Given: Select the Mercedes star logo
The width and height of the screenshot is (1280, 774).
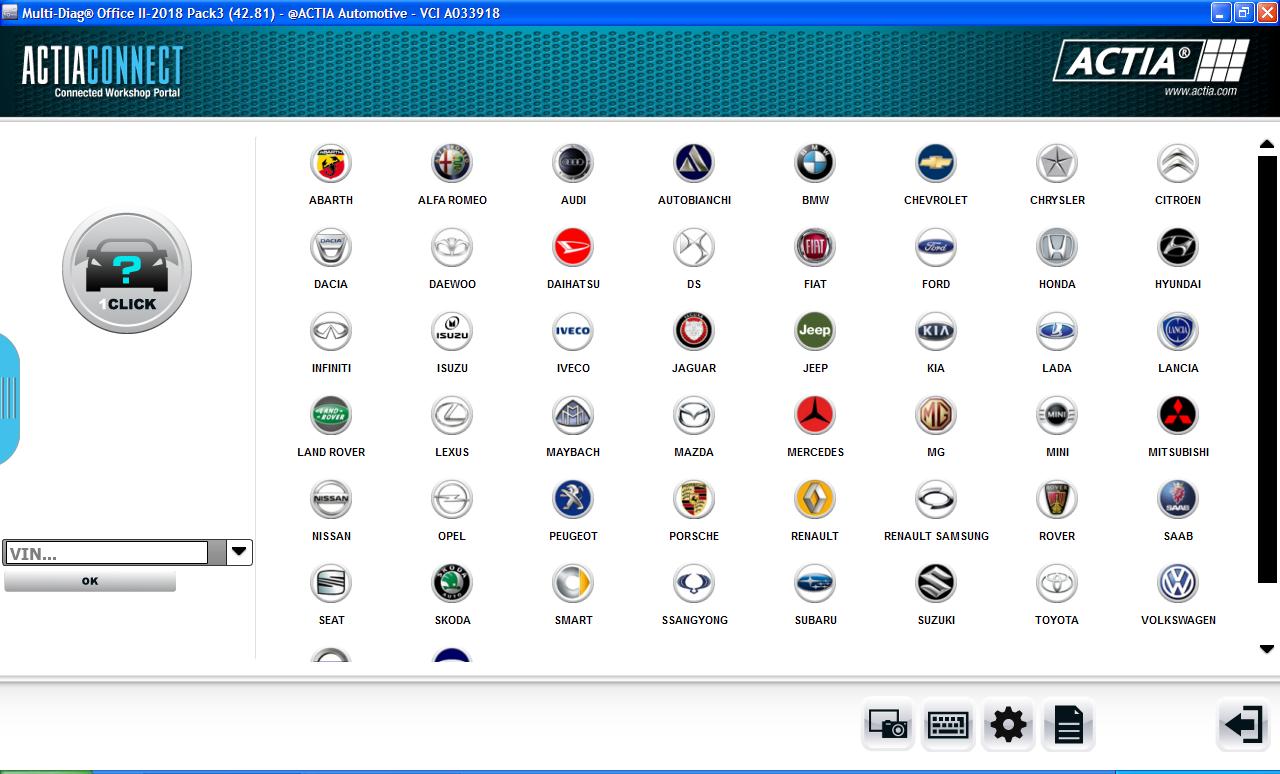Looking at the screenshot, I should (x=815, y=415).
